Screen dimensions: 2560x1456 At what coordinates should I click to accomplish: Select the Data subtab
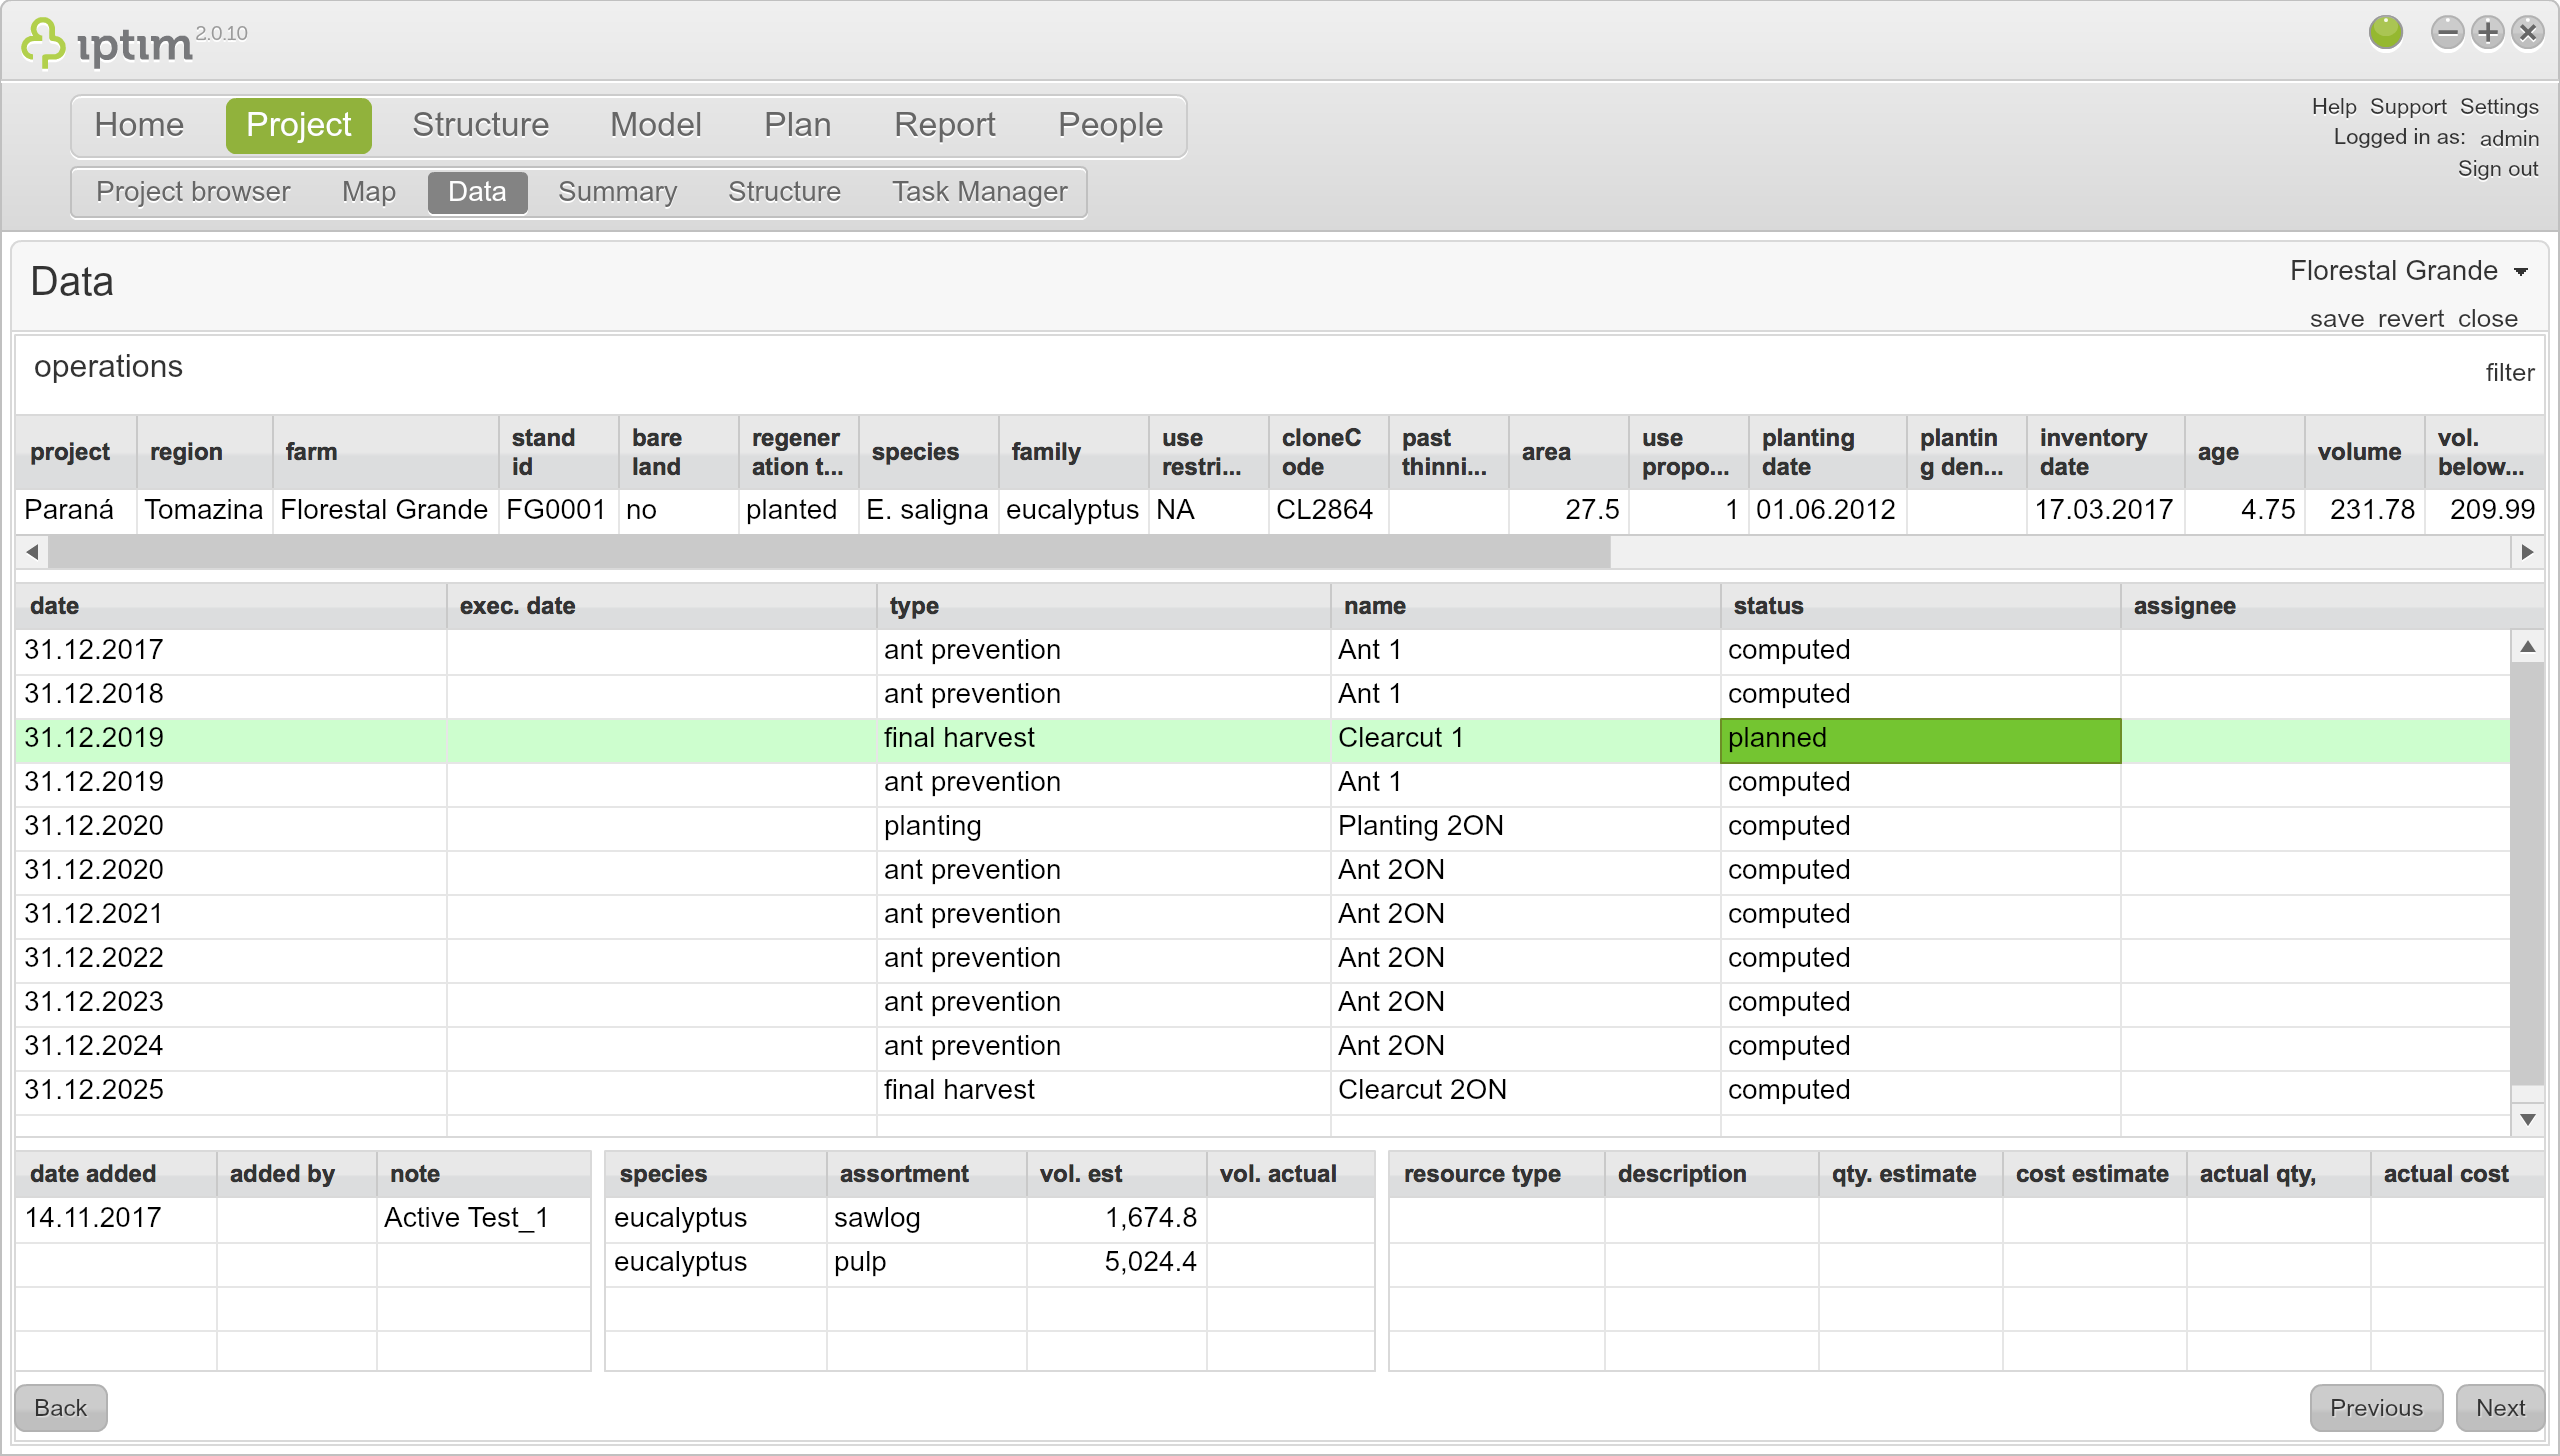pyautogui.click(x=477, y=191)
